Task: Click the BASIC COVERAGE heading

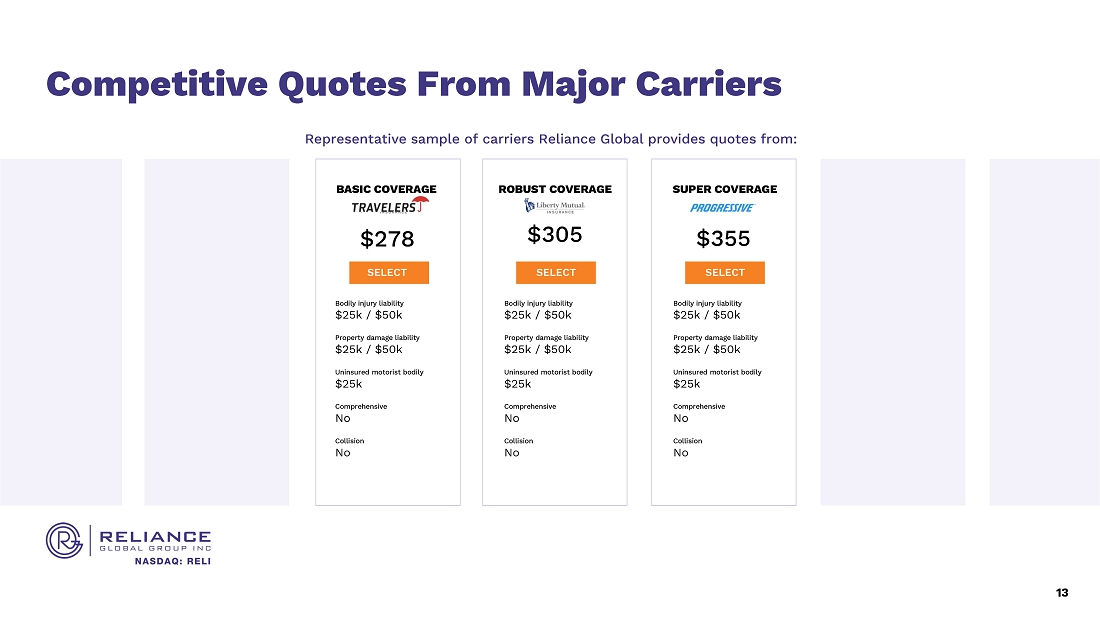Action: coord(386,189)
